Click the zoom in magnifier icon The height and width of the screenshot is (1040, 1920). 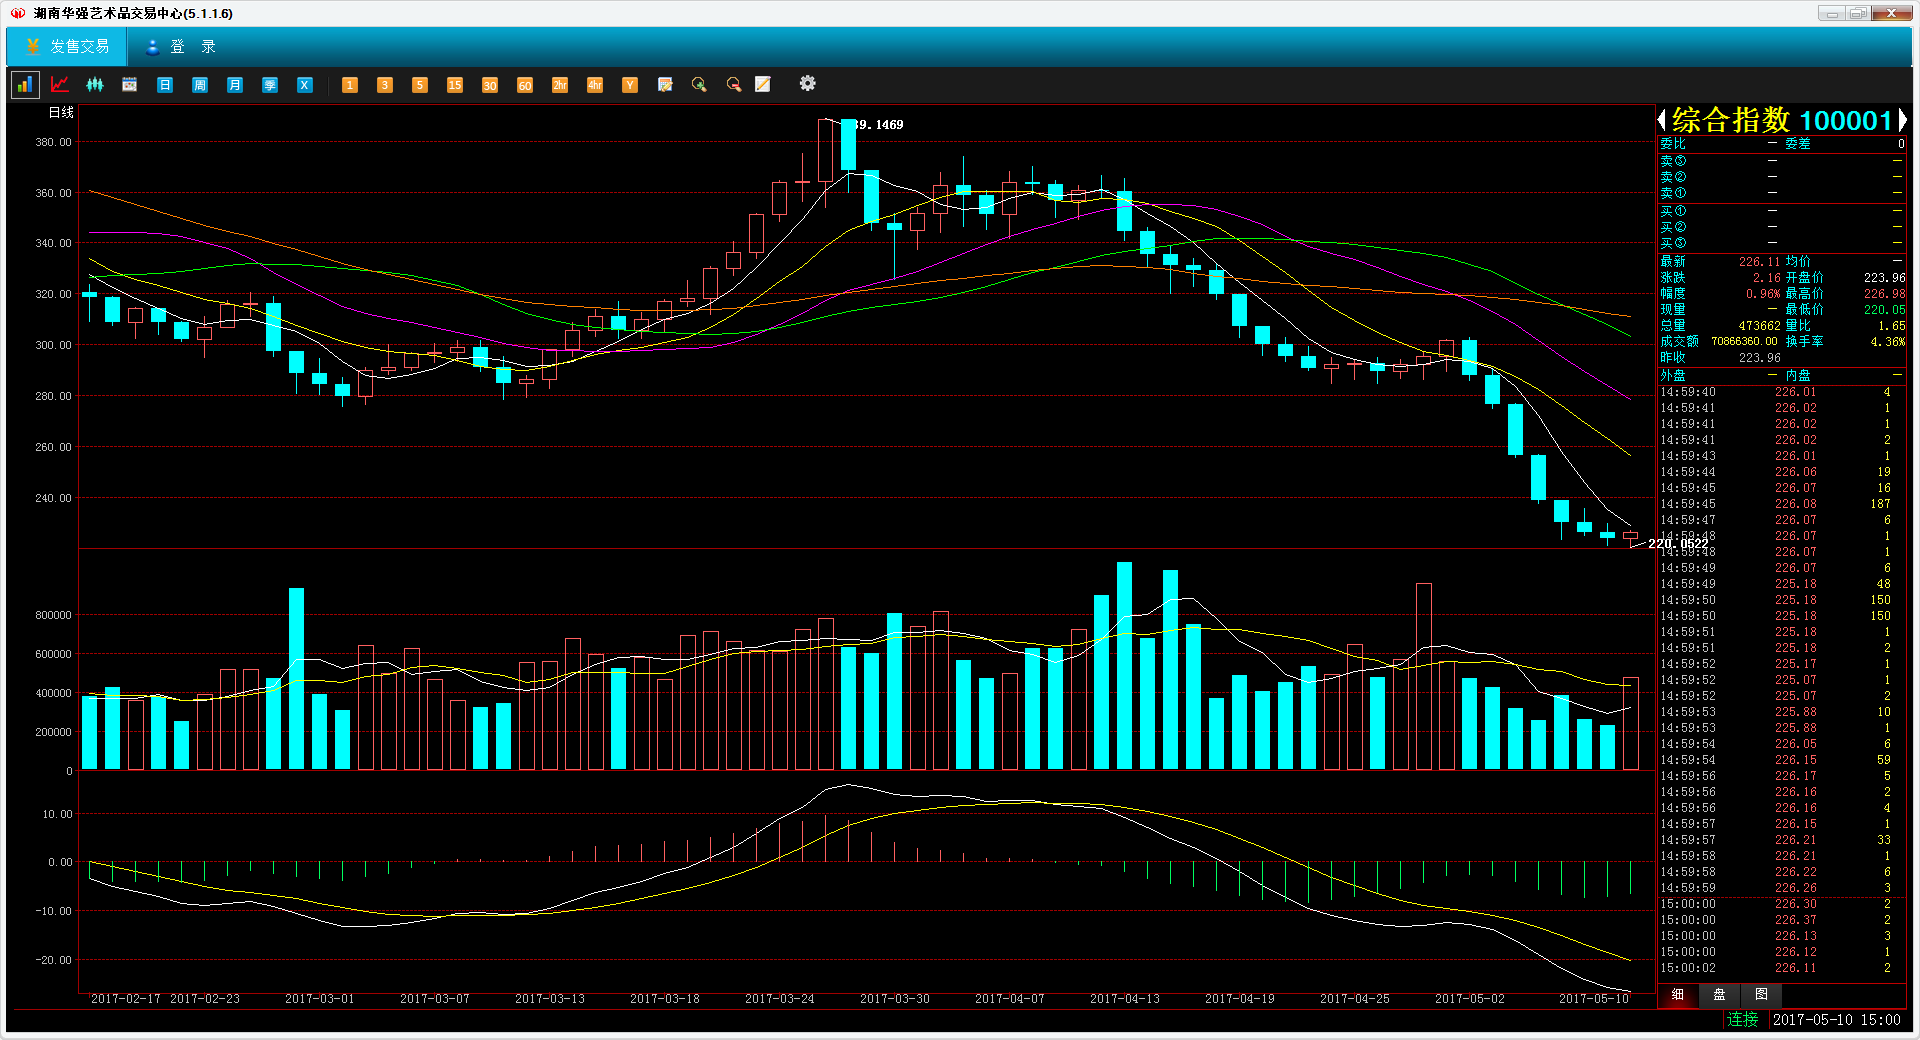pyautogui.click(x=699, y=85)
